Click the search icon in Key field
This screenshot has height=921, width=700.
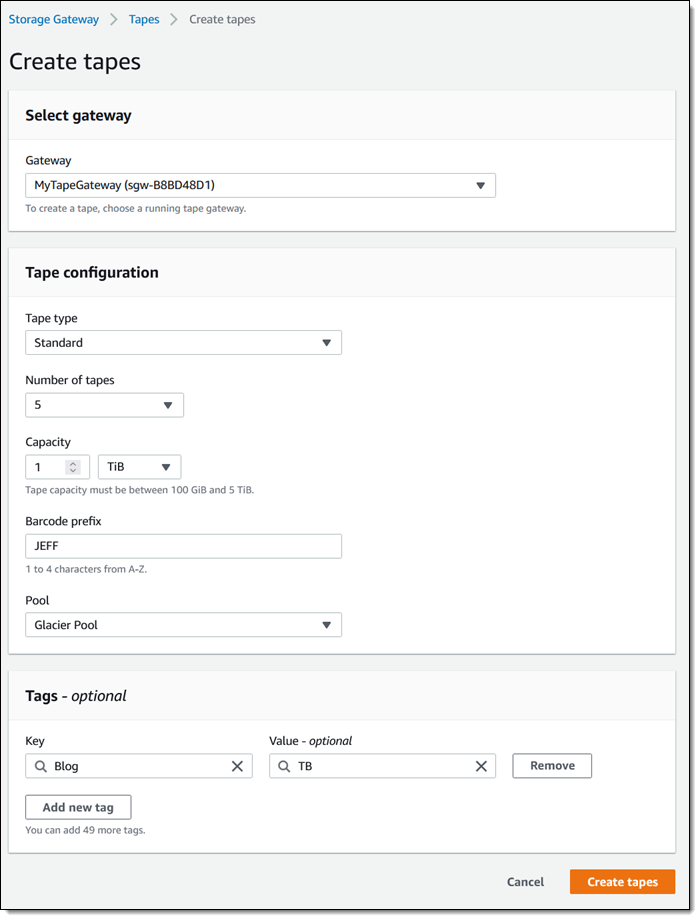coord(41,766)
